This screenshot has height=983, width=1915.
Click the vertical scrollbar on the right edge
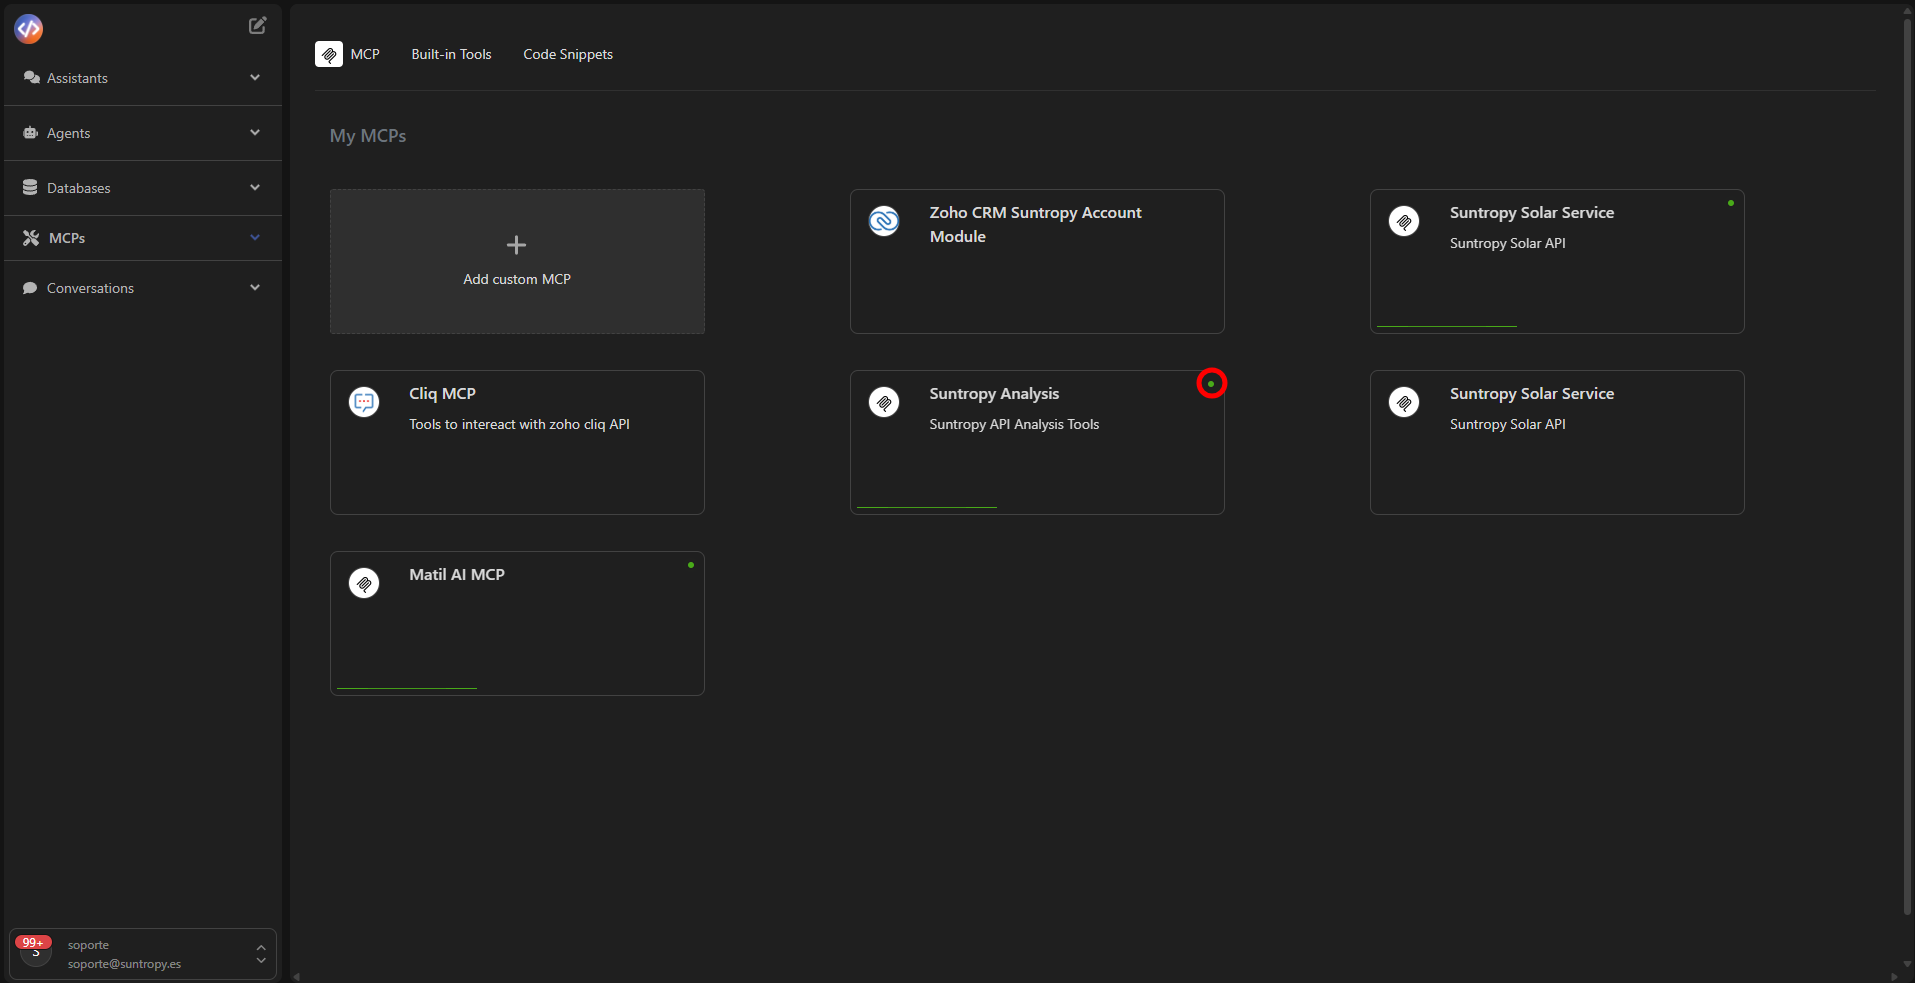point(1908,468)
